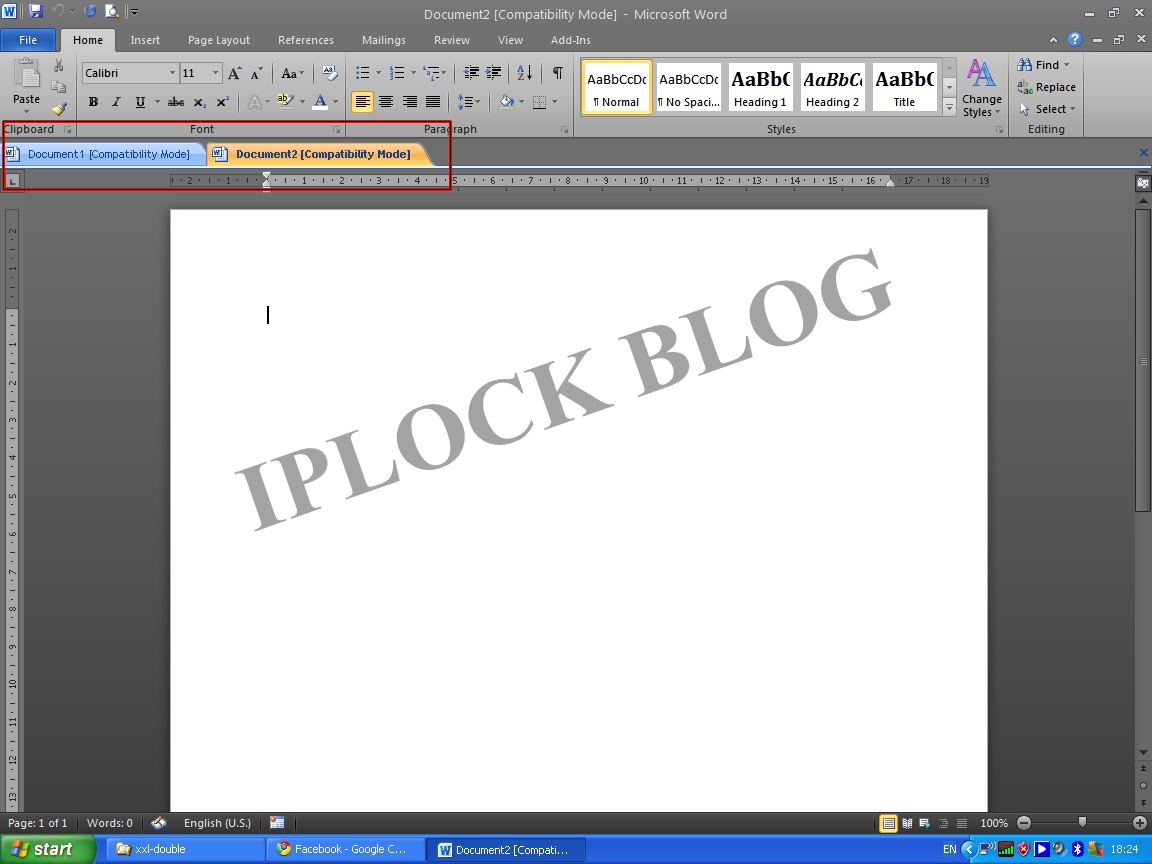The width and height of the screenshot is (1152, 864).
Task: Switch to the Page Layout tab
Action: (218, 40)
